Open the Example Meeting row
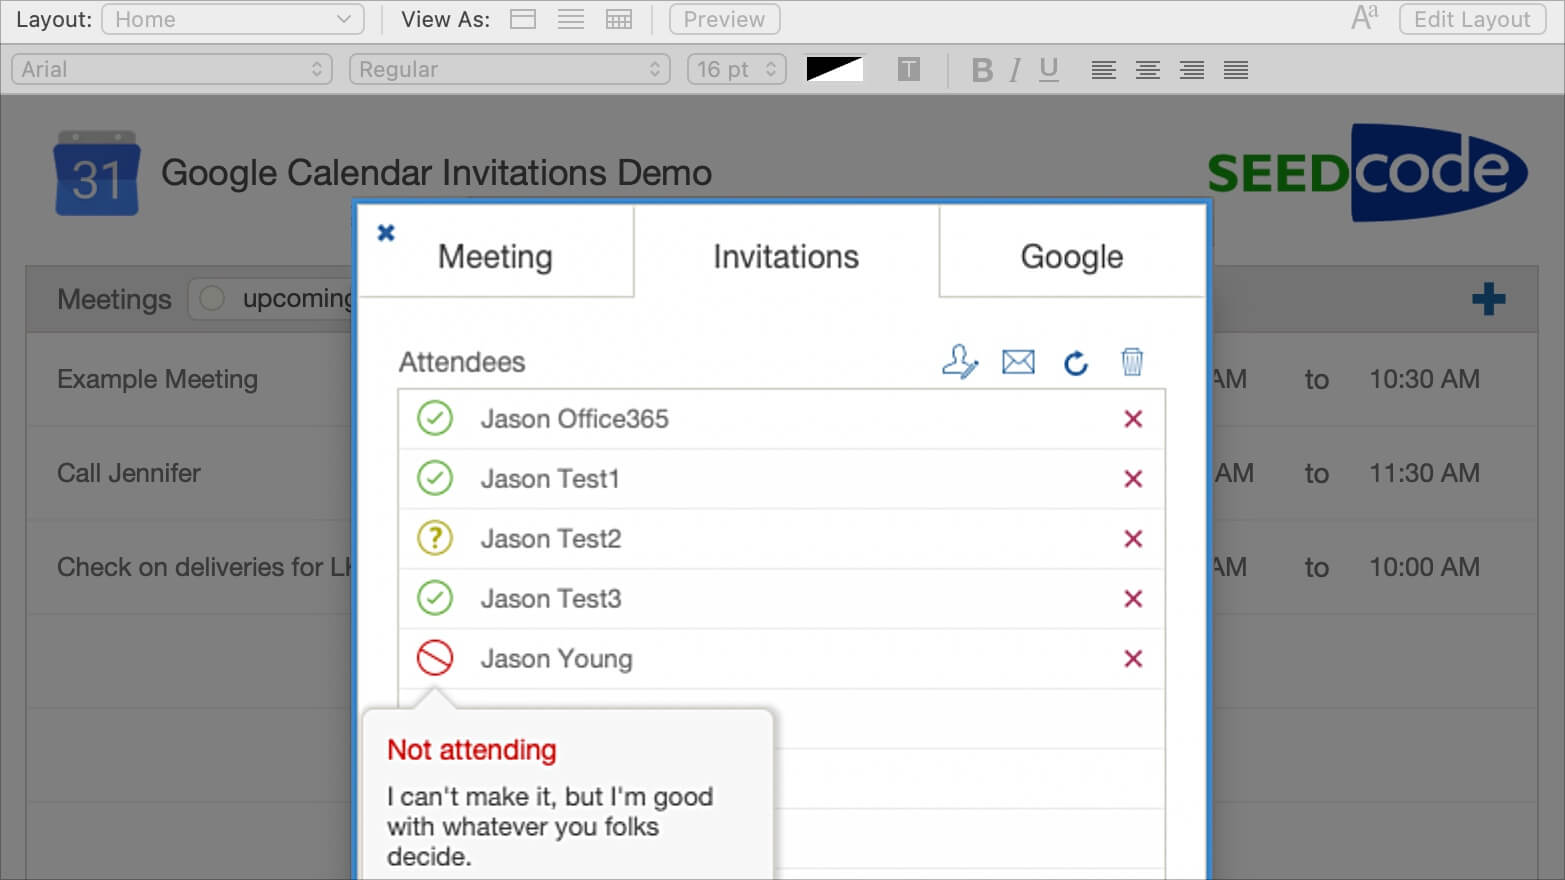1565x880 pixels. pos(157,379)
